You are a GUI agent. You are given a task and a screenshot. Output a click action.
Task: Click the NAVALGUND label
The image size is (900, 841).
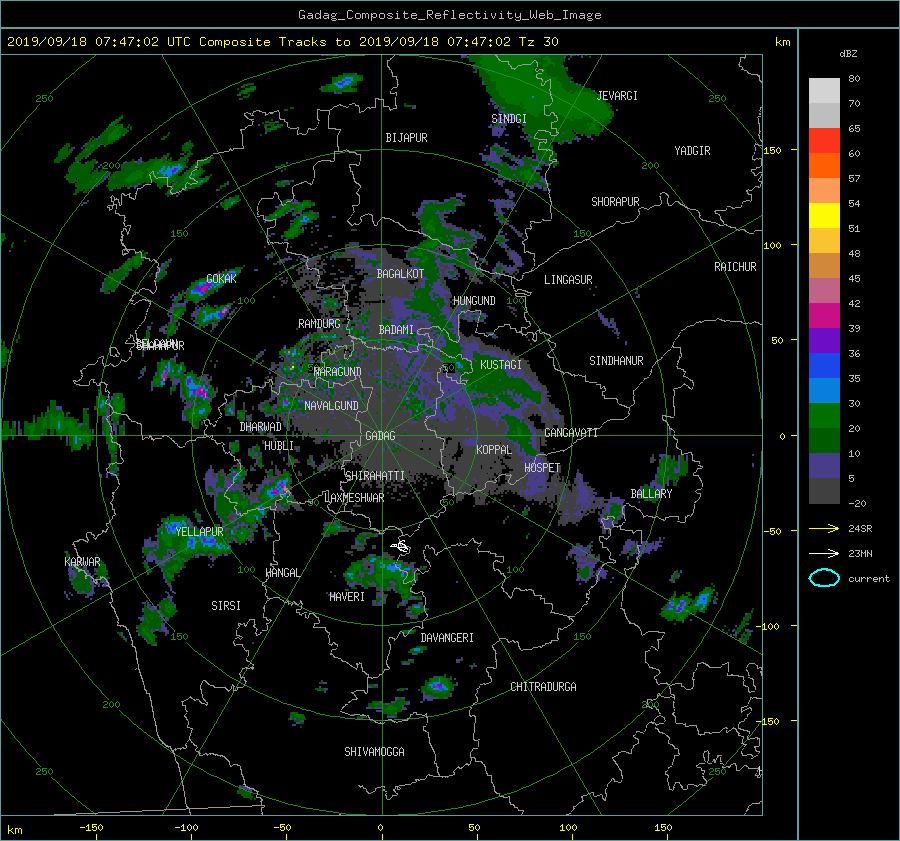(x=331, y=406)
